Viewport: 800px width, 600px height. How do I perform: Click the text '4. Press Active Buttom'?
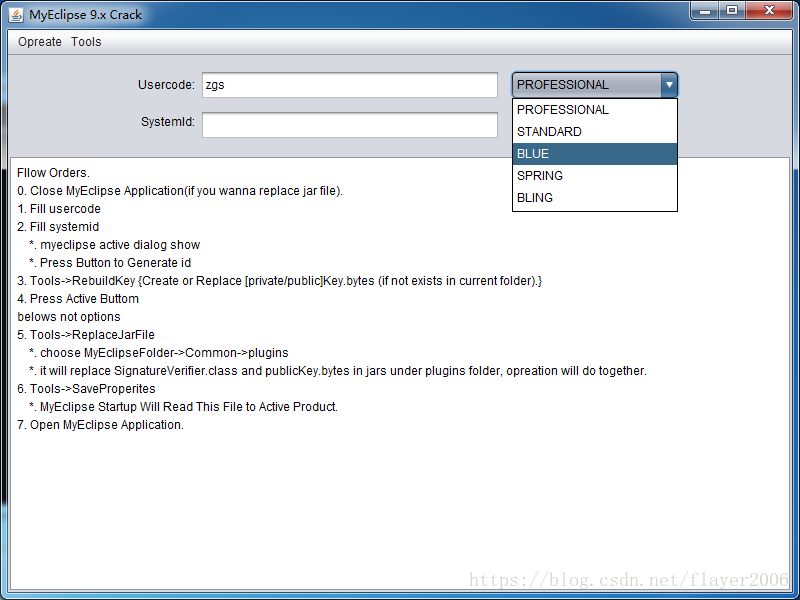[78, 298]
